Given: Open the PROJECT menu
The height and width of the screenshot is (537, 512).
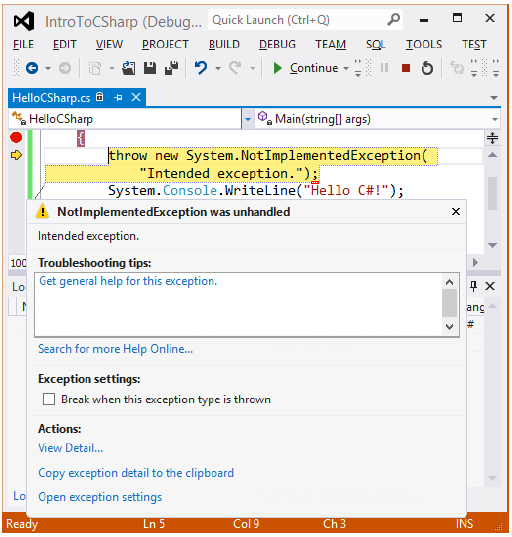Looking at the screenshot, I should click(165, 45).
